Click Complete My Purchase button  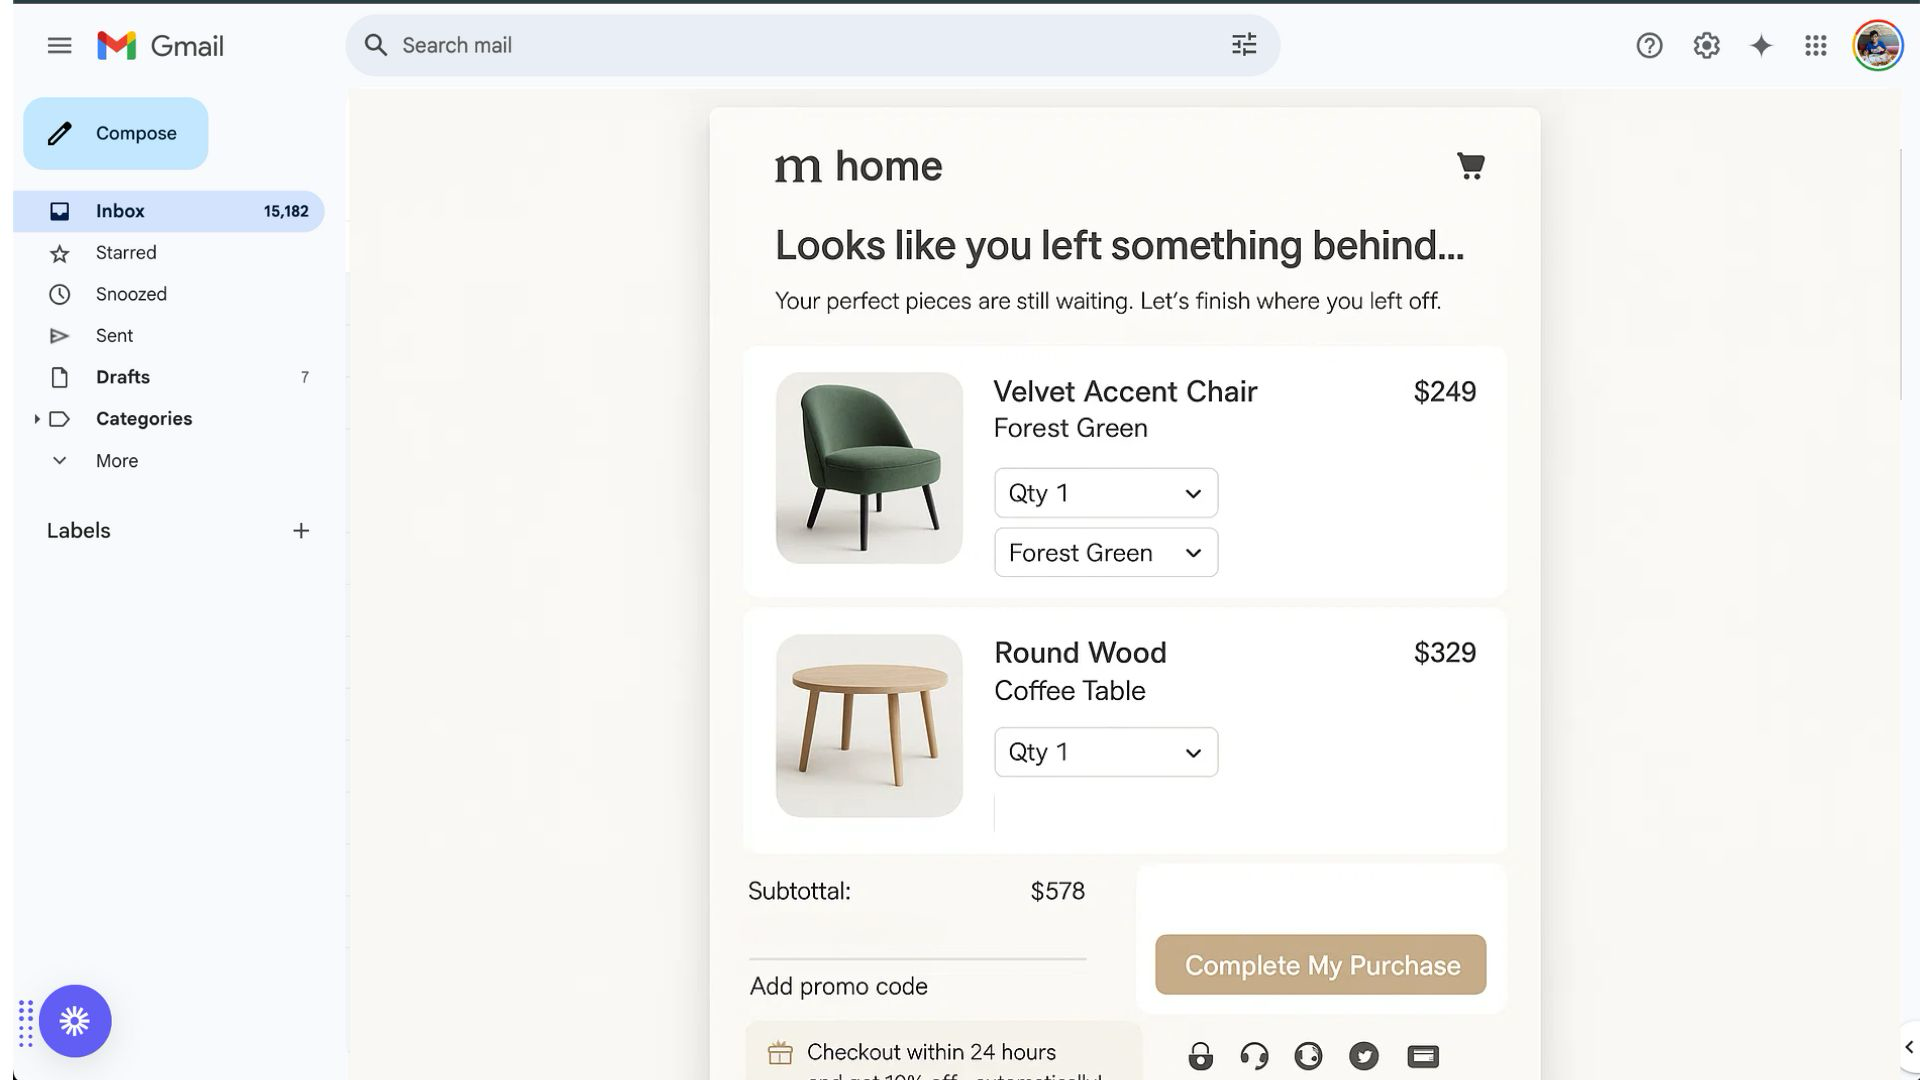click(x=1320, y=965)
